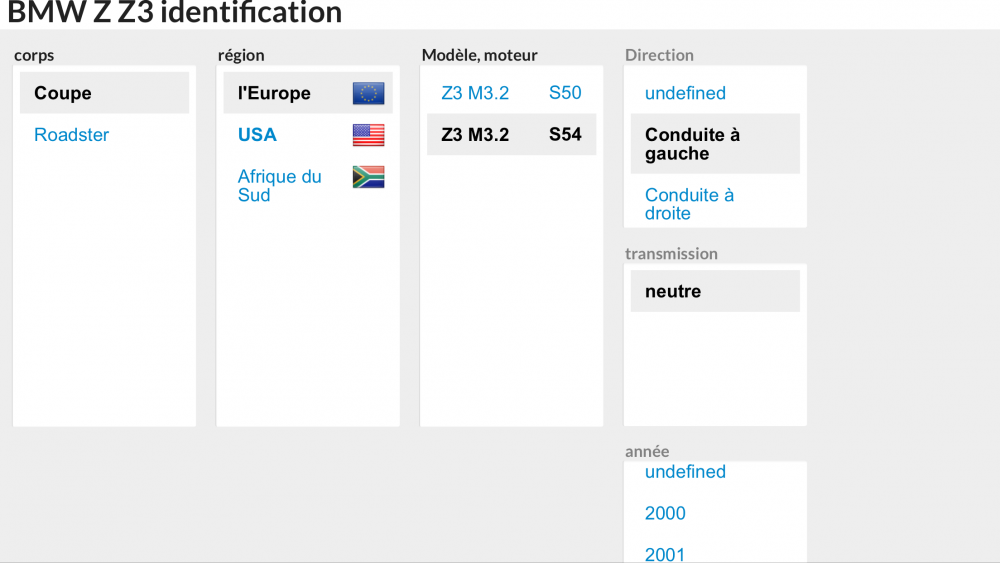Screen dimensions: 1000x563
Task: Click the BMW Z Z3 identification heading
Action: pyautogui.click(x=175, y=12)
